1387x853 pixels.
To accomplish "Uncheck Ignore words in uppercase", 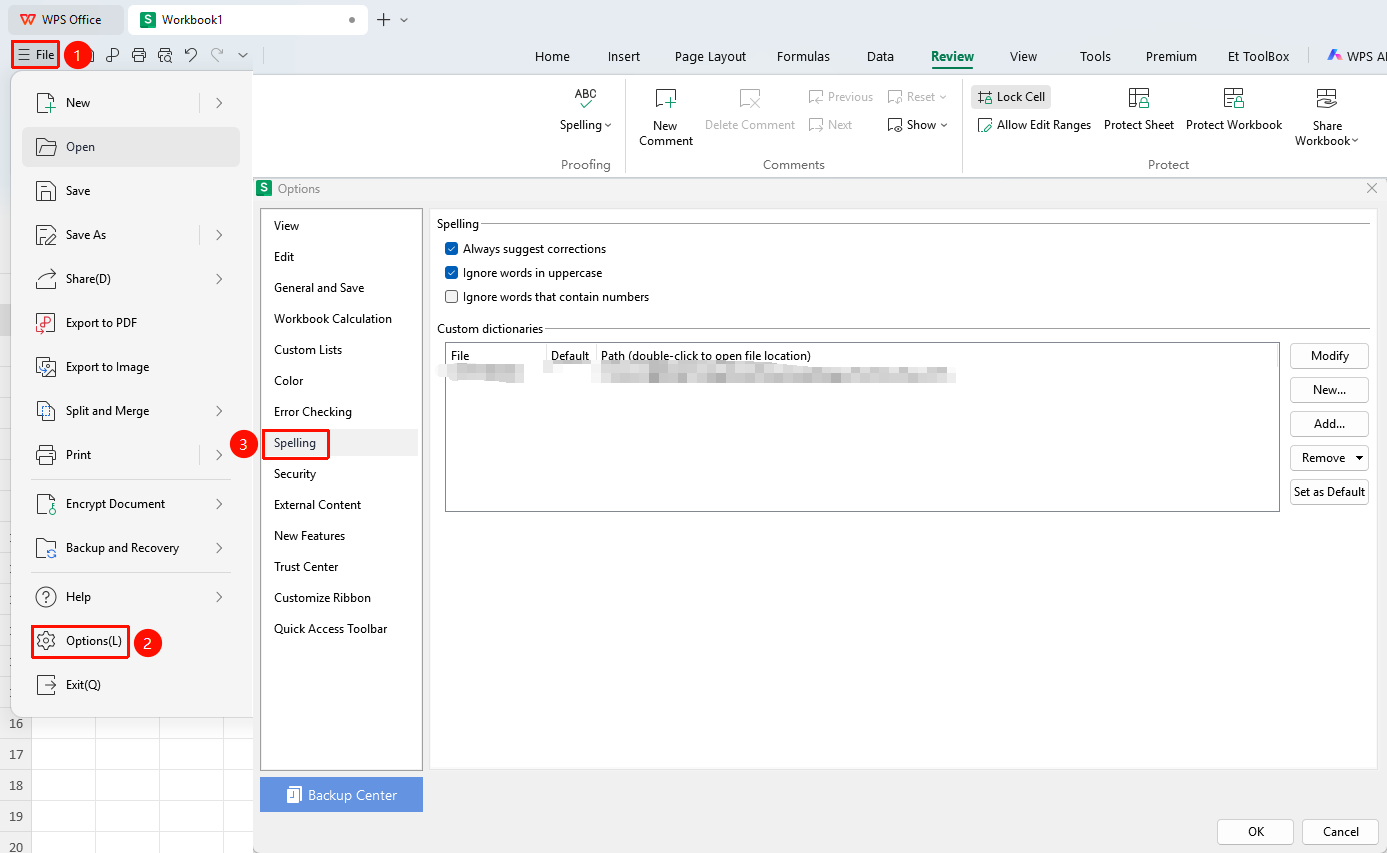I will (452, 273).
